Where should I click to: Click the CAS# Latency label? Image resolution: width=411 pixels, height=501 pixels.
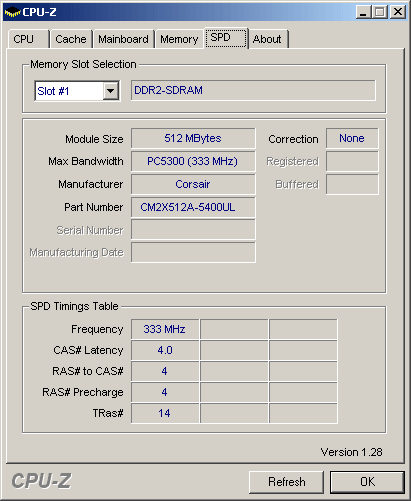88,350
